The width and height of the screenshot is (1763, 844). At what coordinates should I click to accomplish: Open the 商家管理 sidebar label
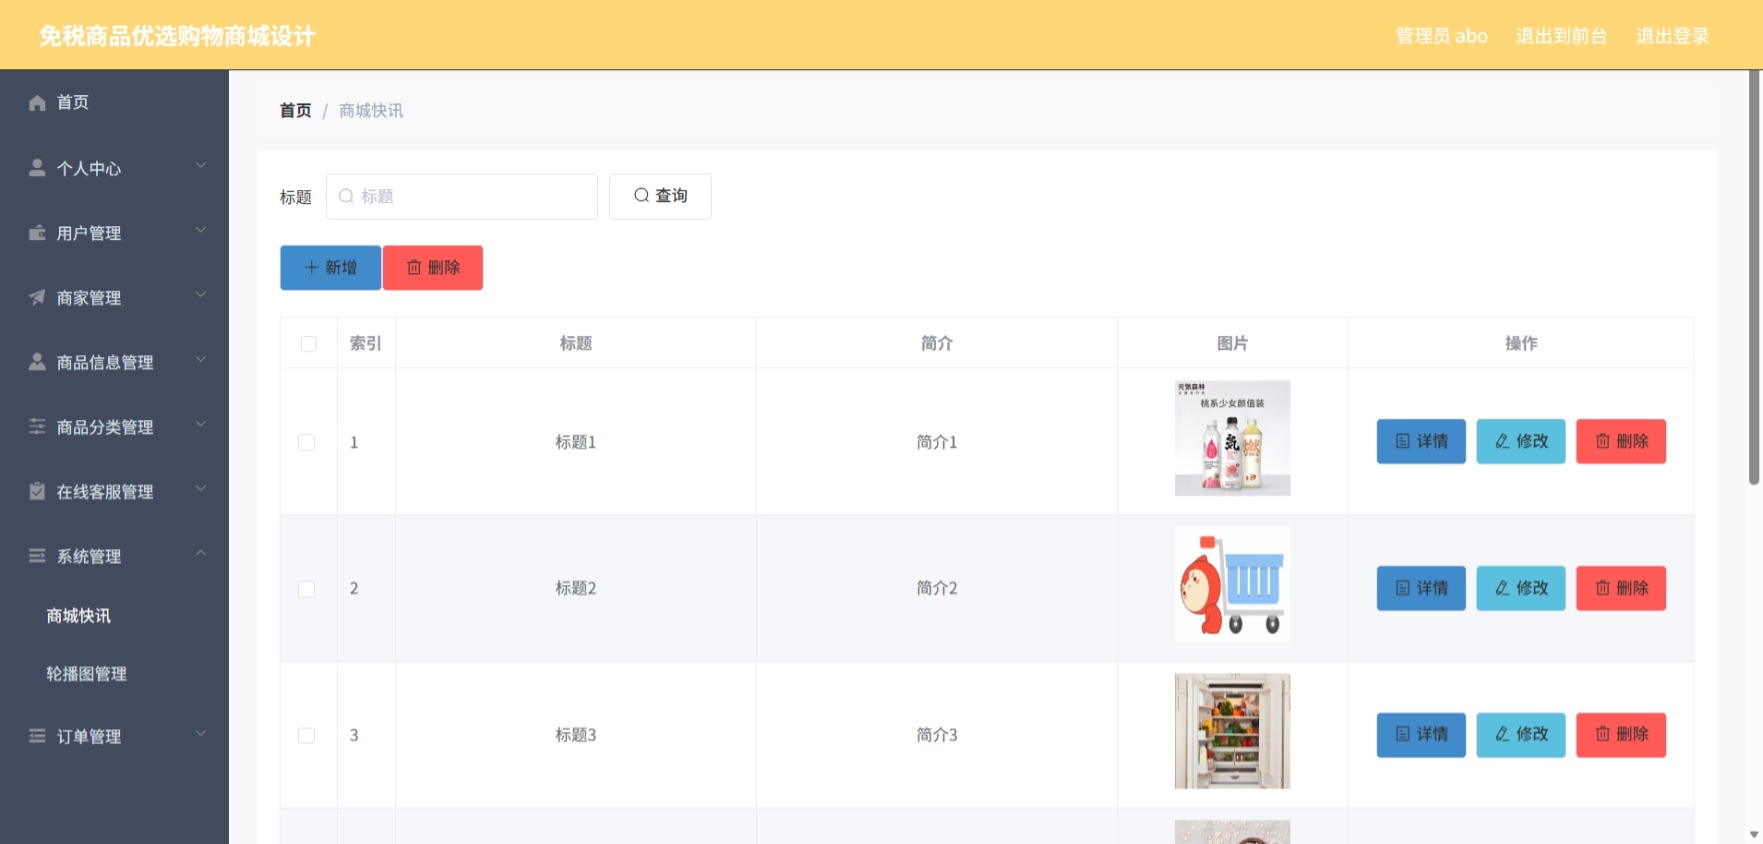[x=89, y=298]
